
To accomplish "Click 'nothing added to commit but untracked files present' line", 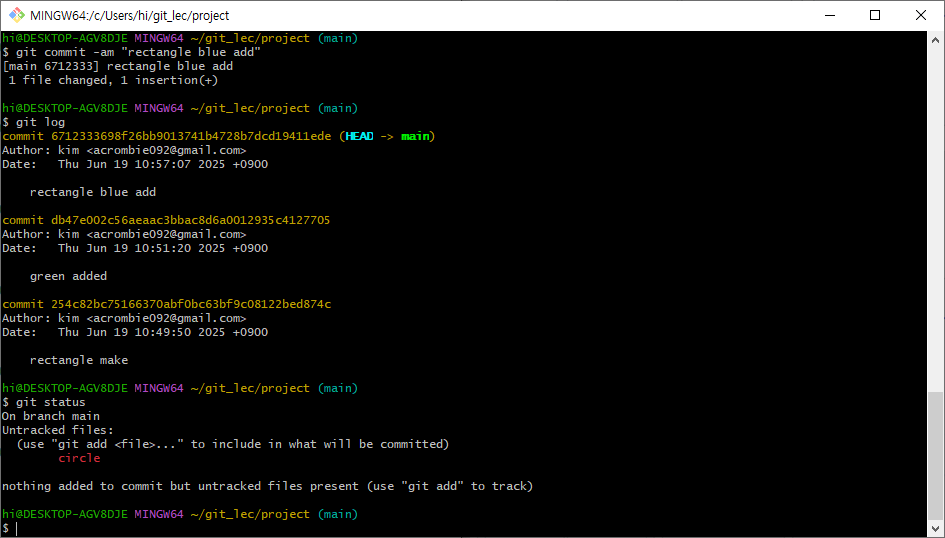I will pos(268,486).
